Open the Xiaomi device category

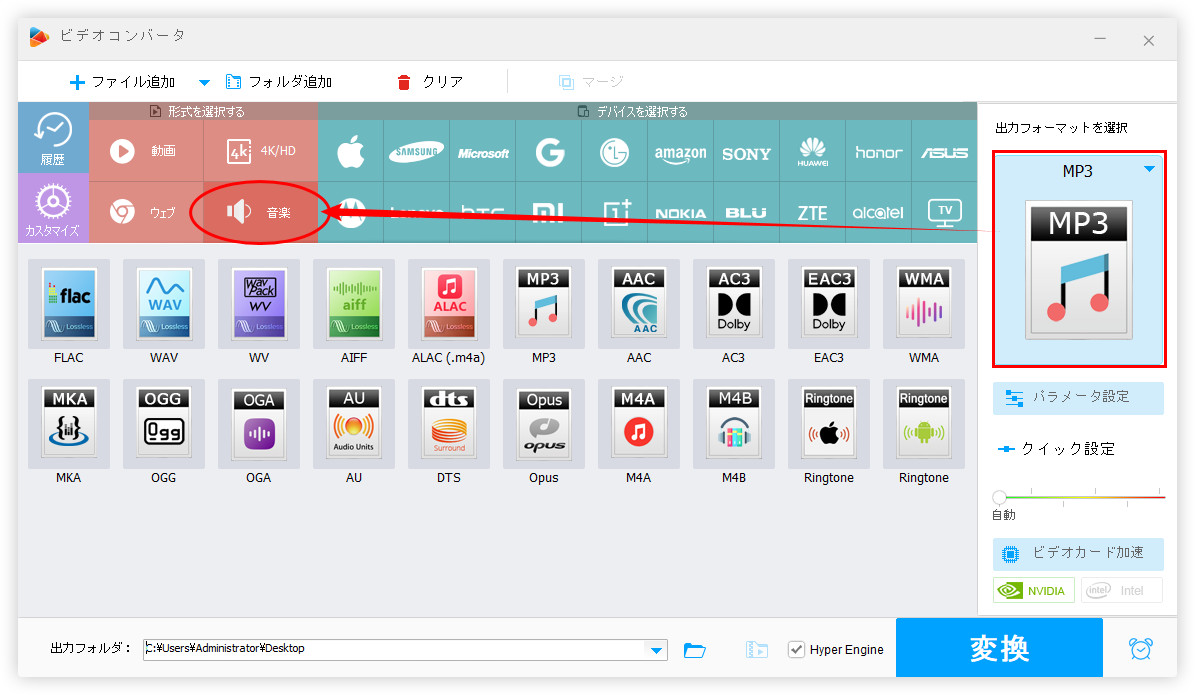(x=549, y=213)
